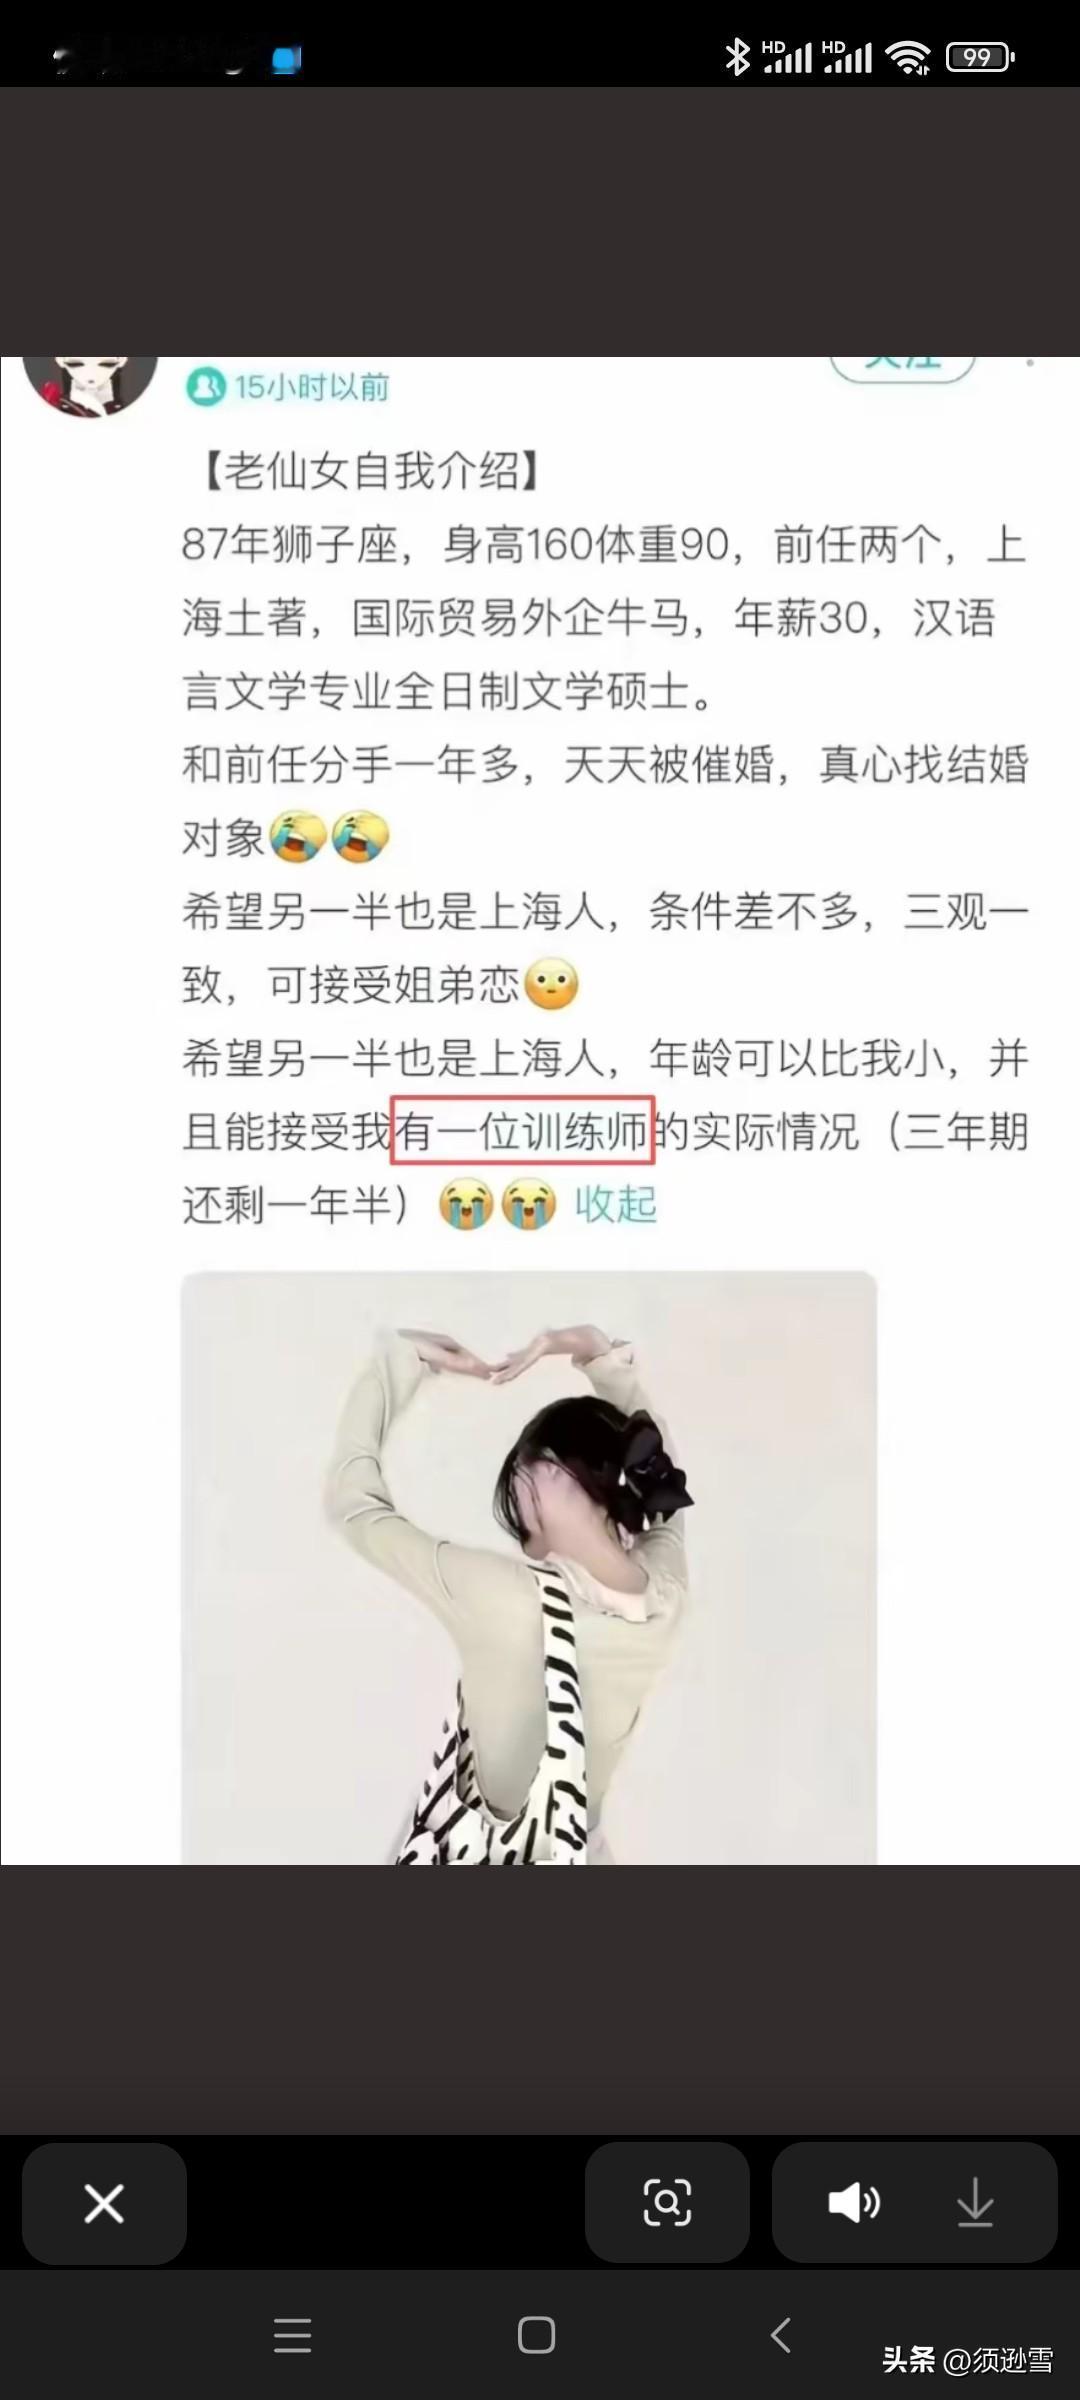This screenshot has width=1080, height=2400.
Task: Tap the Bluetooth status bar icon
Action: pyautogui.click(x=737, y=57)
